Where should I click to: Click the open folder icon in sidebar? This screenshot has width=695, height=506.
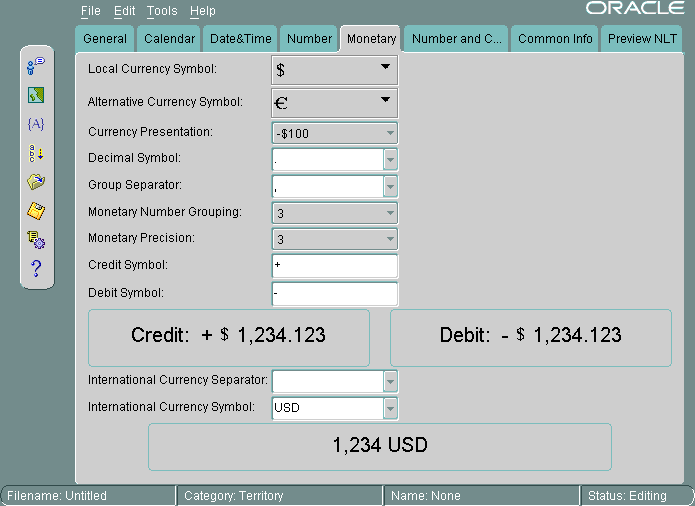click(36, 182)
